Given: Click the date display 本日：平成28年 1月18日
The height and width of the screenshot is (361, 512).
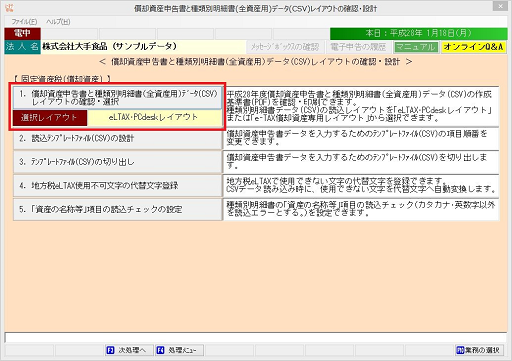Looking at the screenshot, I should (418, 34).
